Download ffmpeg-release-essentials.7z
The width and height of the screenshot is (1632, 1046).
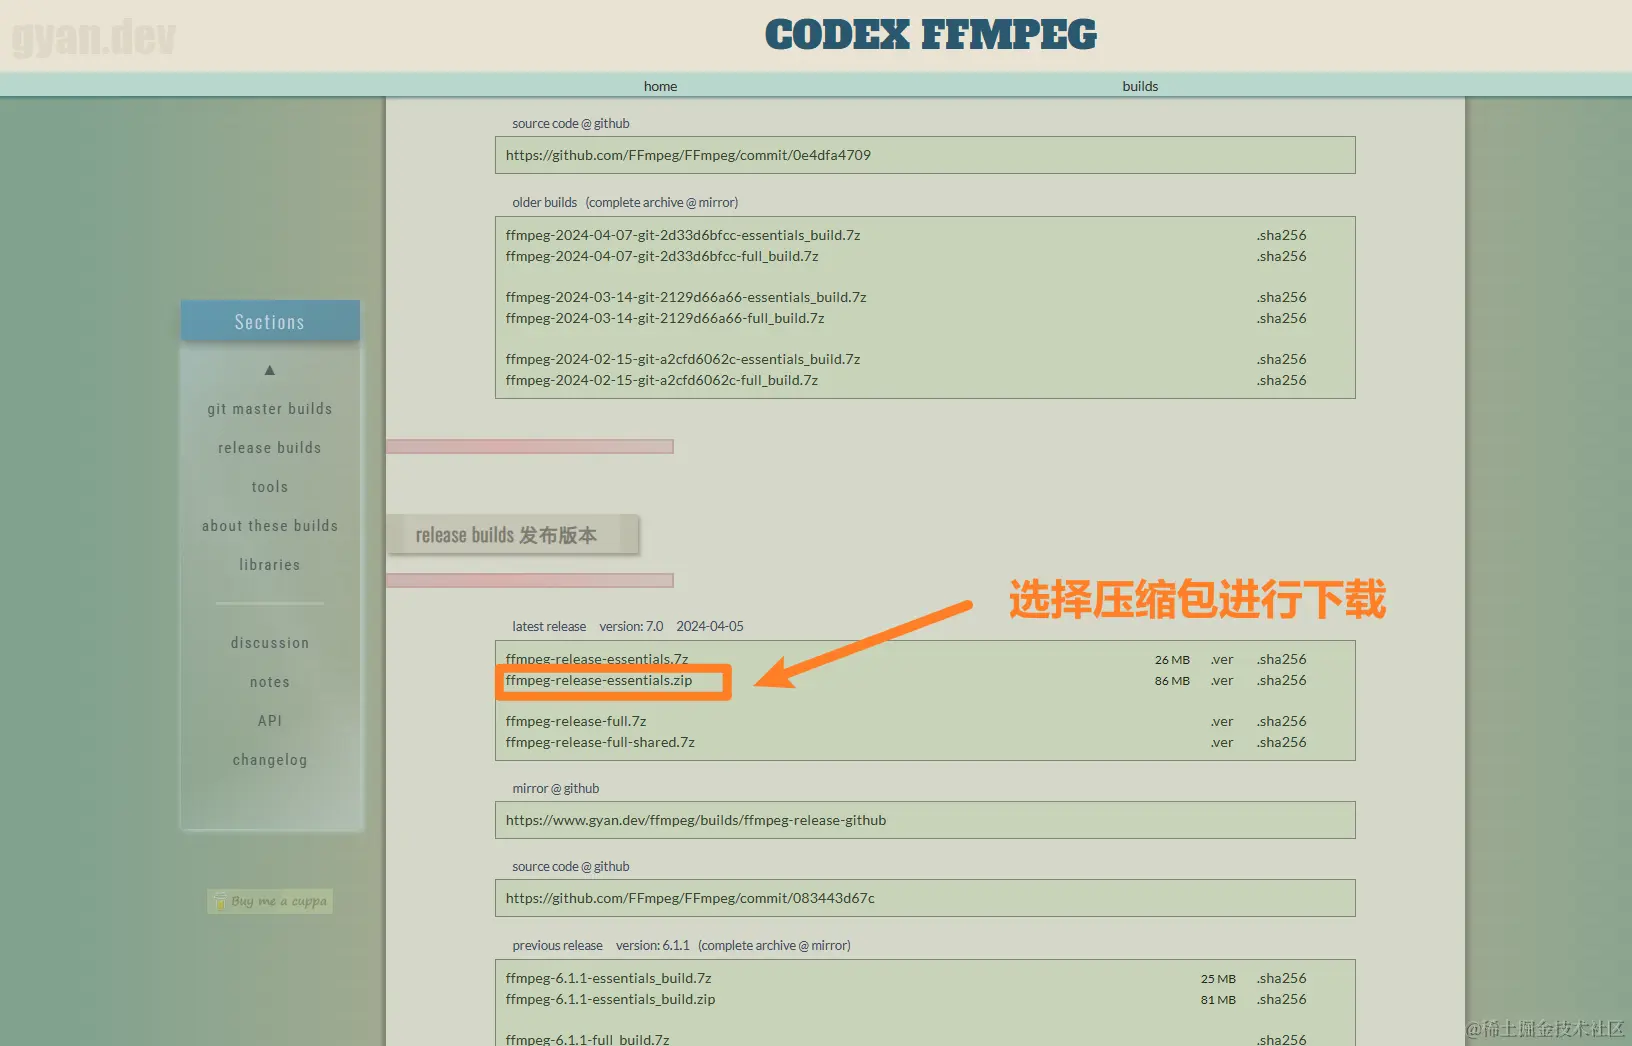(x=597, y=659)
